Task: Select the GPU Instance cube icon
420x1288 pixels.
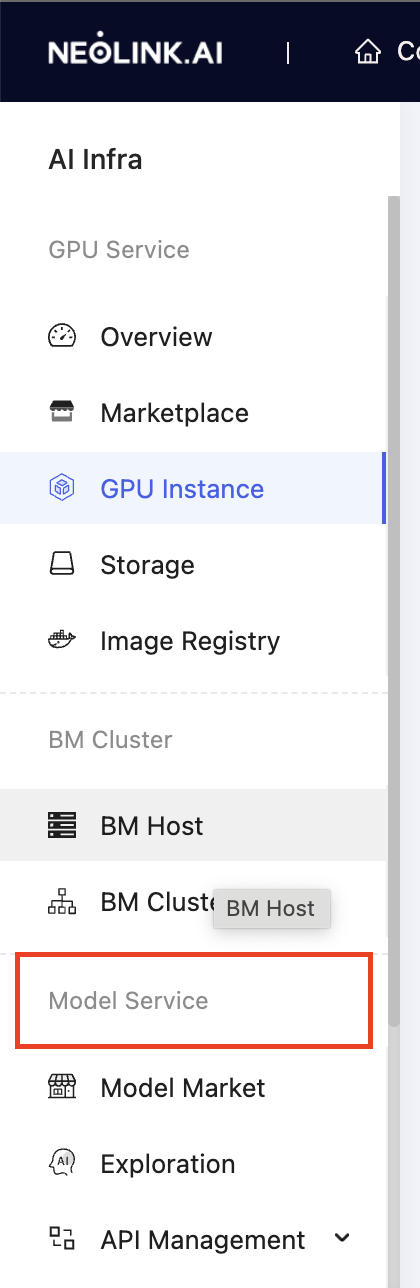Action: point(62,488)
